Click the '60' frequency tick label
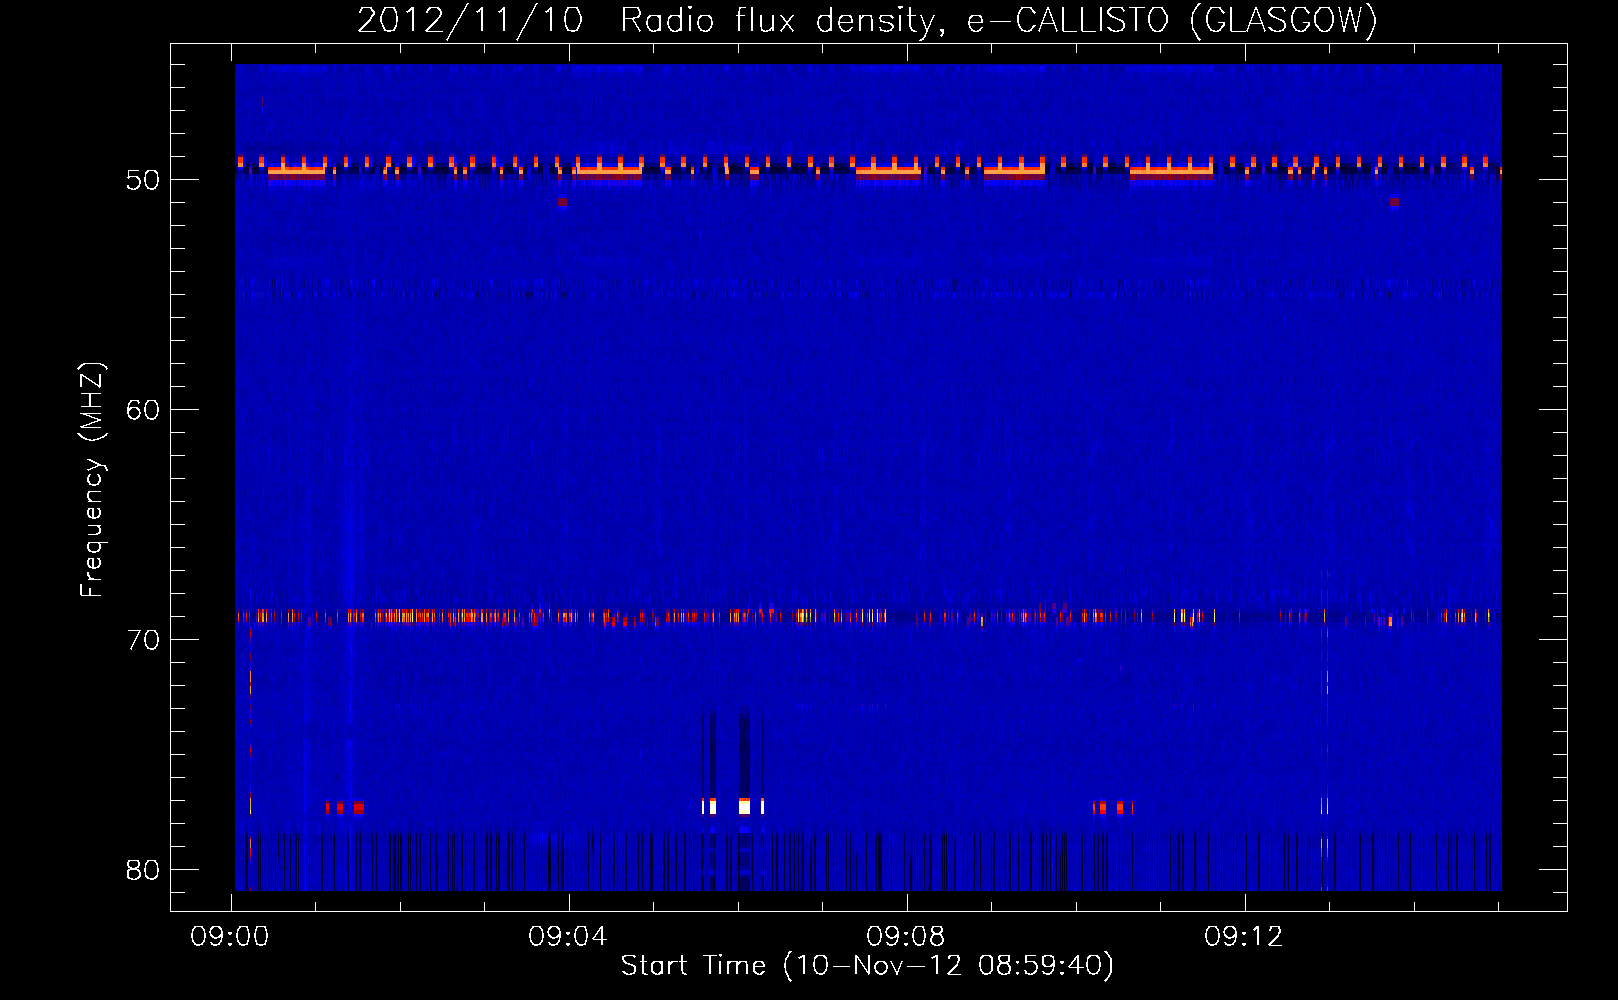The width and height of the screenshot is (1618, 1000). coord(143,410)
